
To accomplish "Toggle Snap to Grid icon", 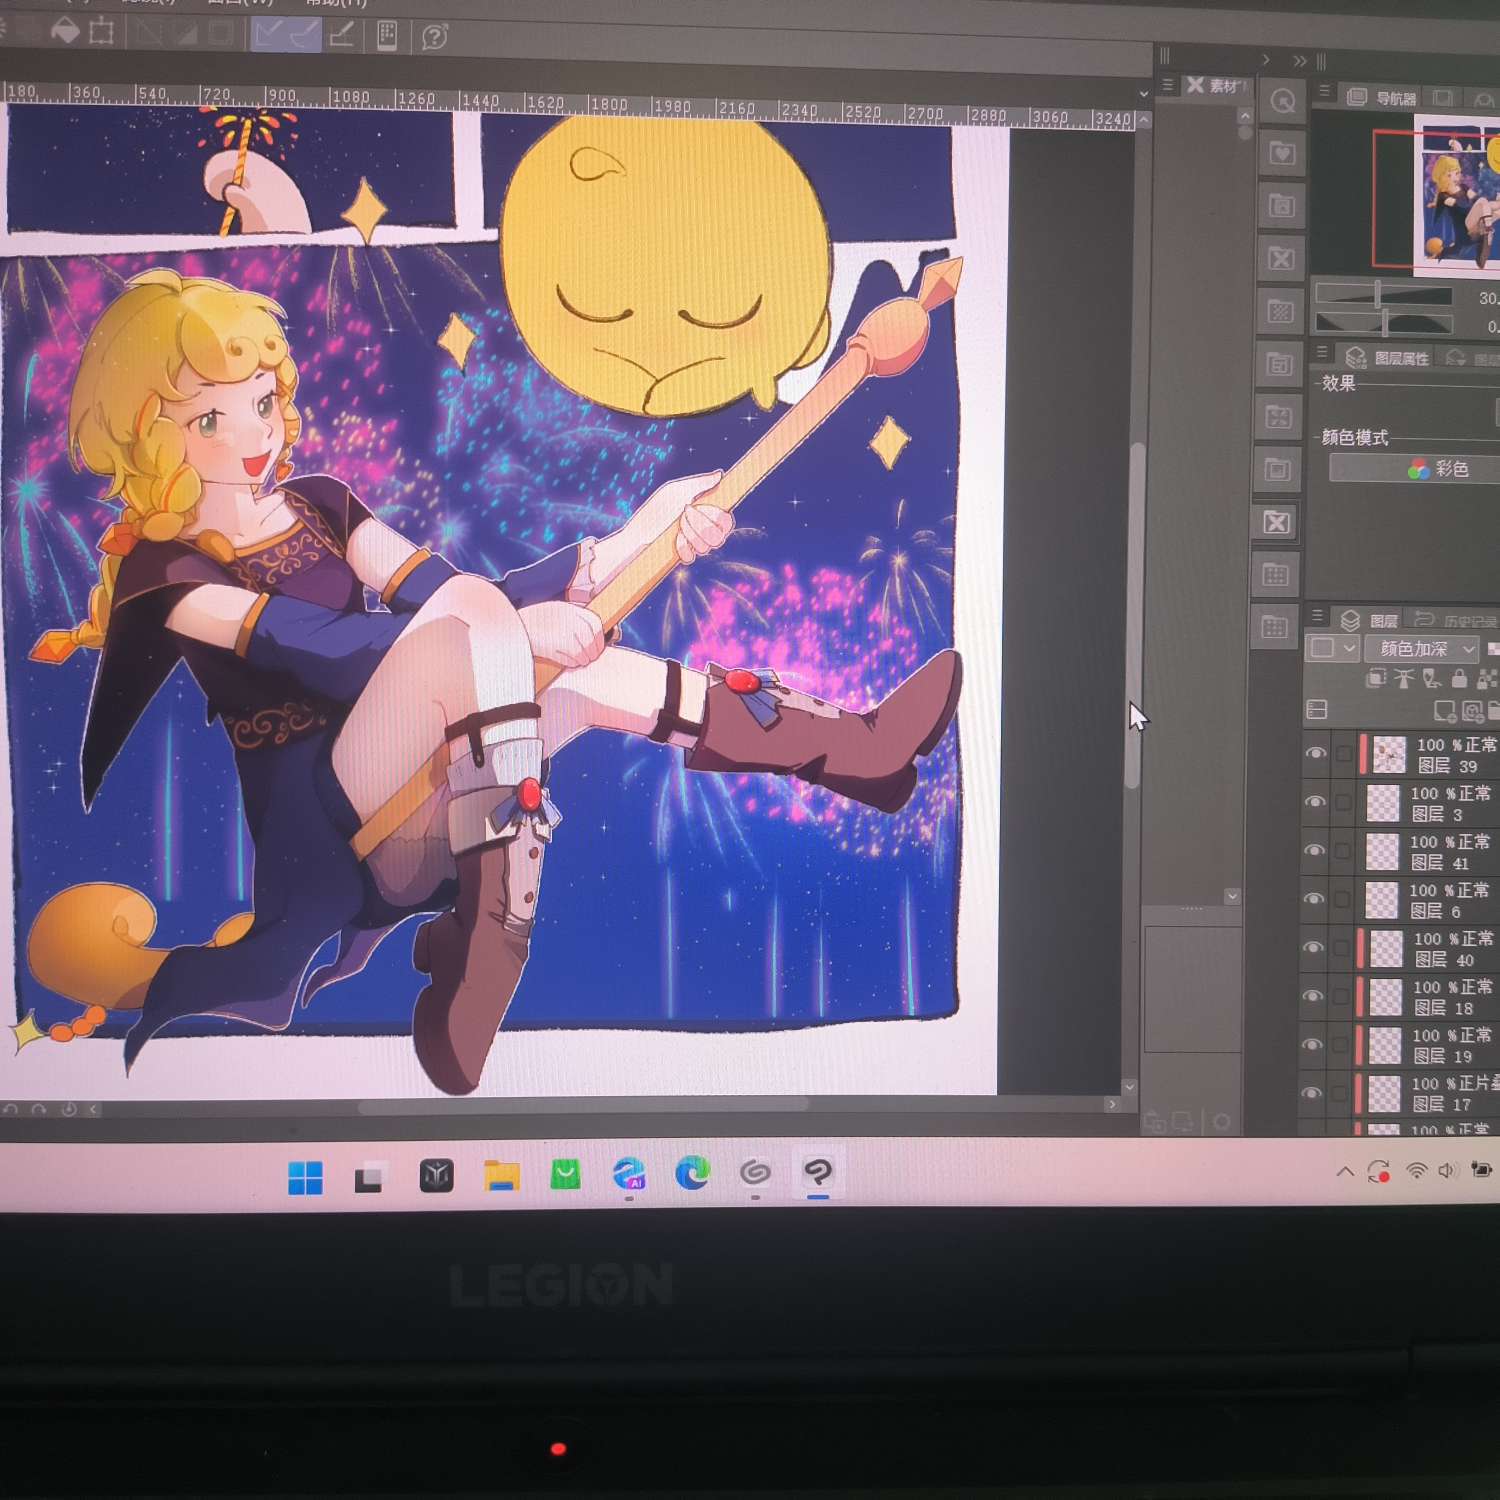I will click(x=341, y=35).
